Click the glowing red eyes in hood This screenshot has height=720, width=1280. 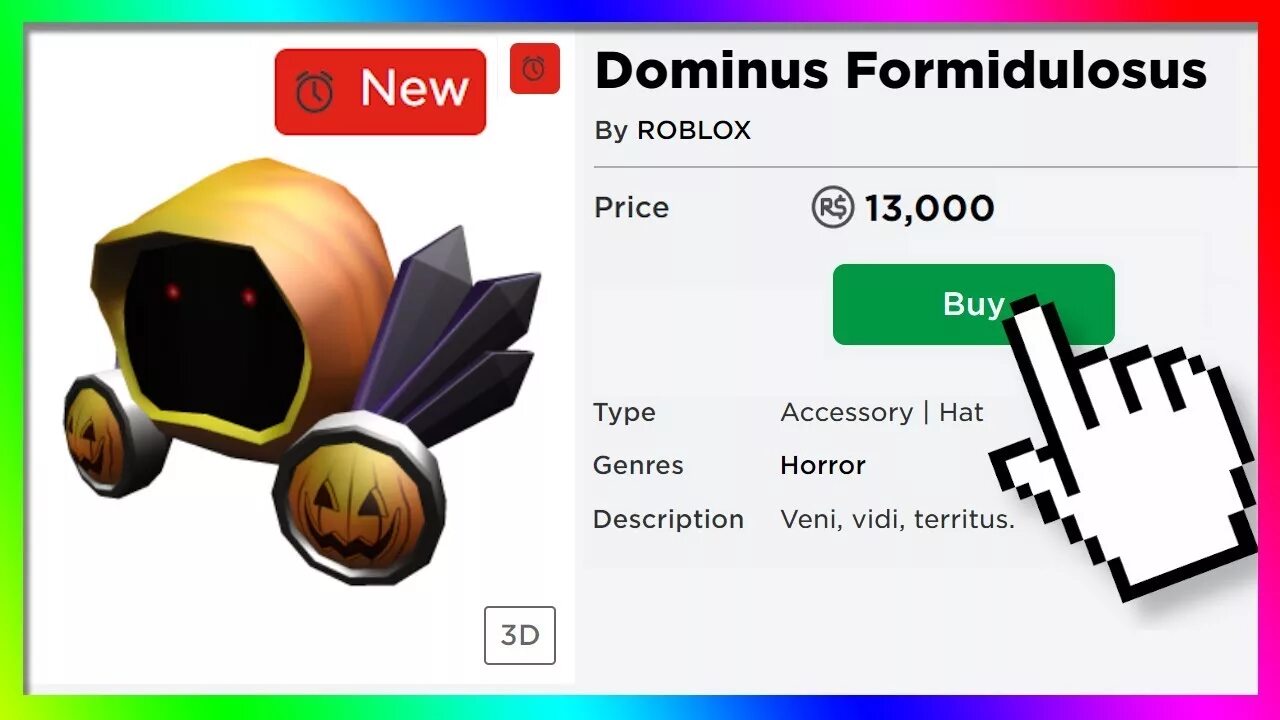tap(211, 294)
